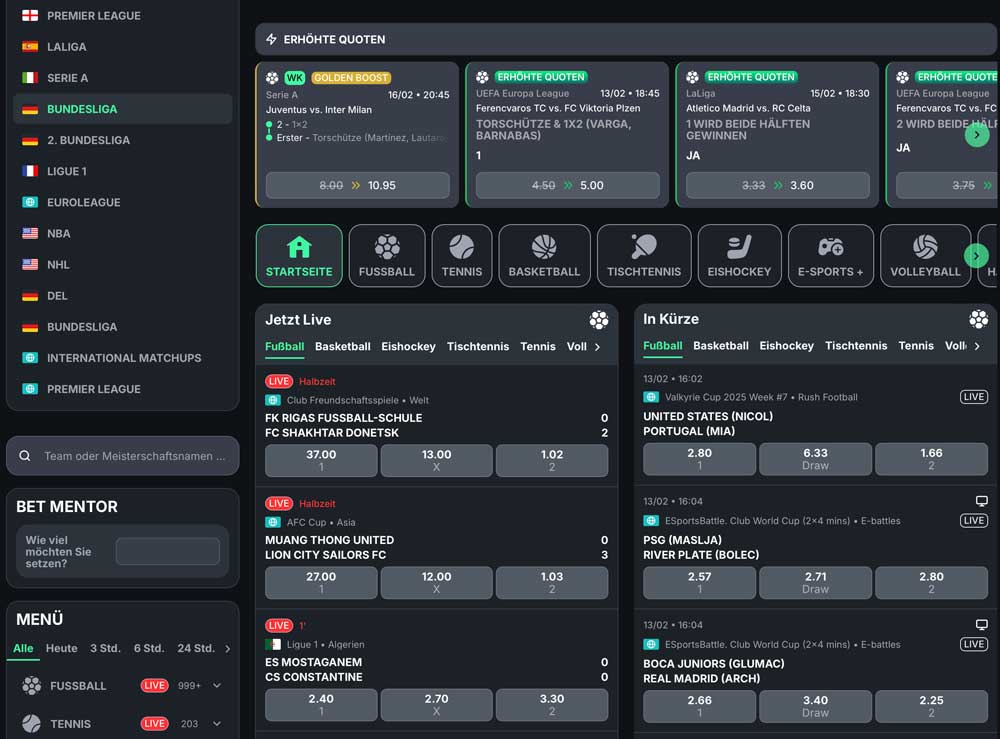Switch In Kürze to Tennis tab
The width and height of the screenshot is (1000, 739).
[x=916, y=346]
